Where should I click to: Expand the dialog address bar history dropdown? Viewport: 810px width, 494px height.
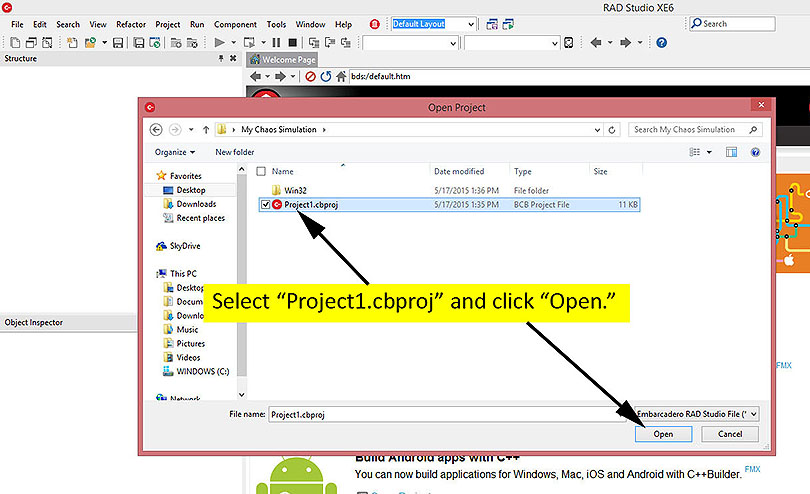597,130
